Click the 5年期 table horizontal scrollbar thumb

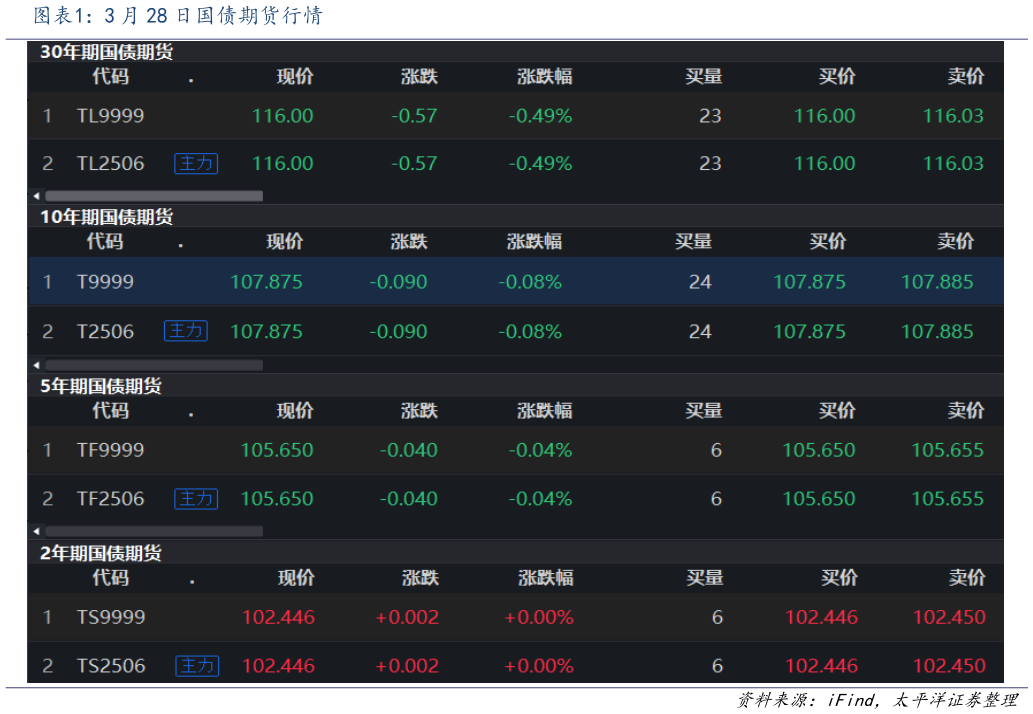(x=153, y=531)
